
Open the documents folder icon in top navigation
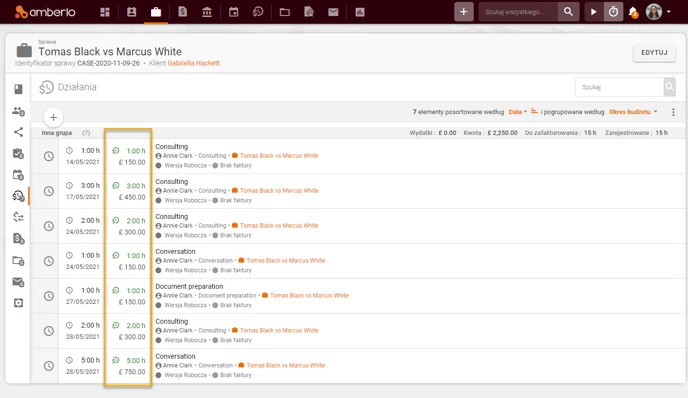click(284, 12)
